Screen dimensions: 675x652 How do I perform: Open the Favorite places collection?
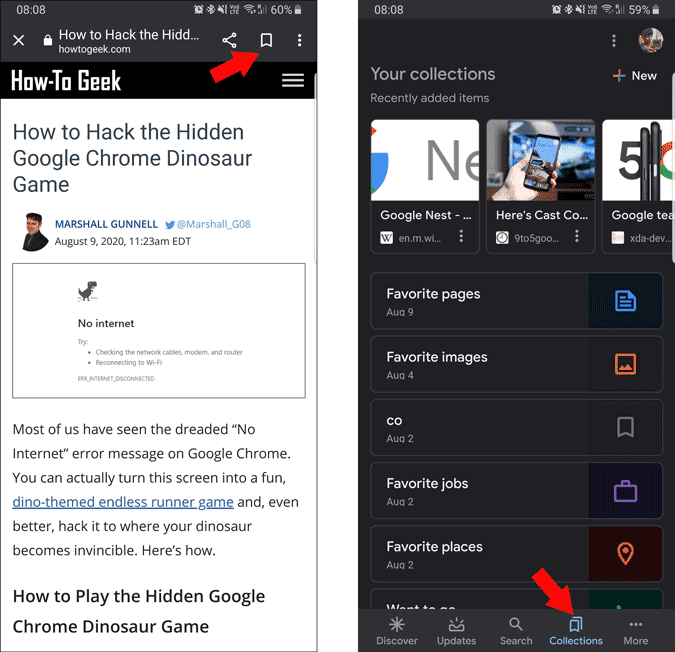click(516, 554)
